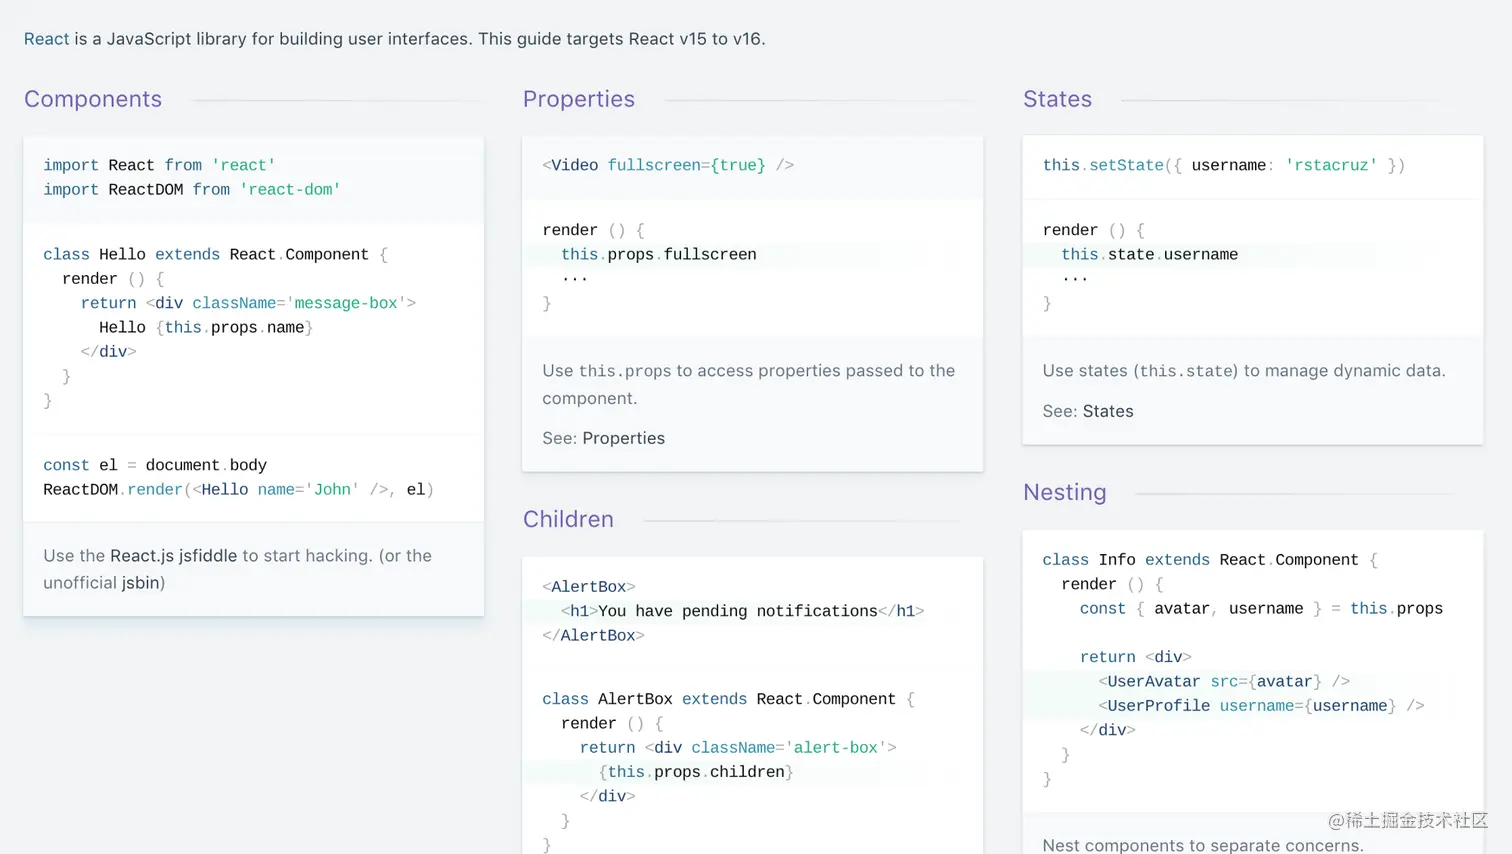1512x854 pixels.
Task: Click the this.setState username code line
Action: [x=1224, y=165]
